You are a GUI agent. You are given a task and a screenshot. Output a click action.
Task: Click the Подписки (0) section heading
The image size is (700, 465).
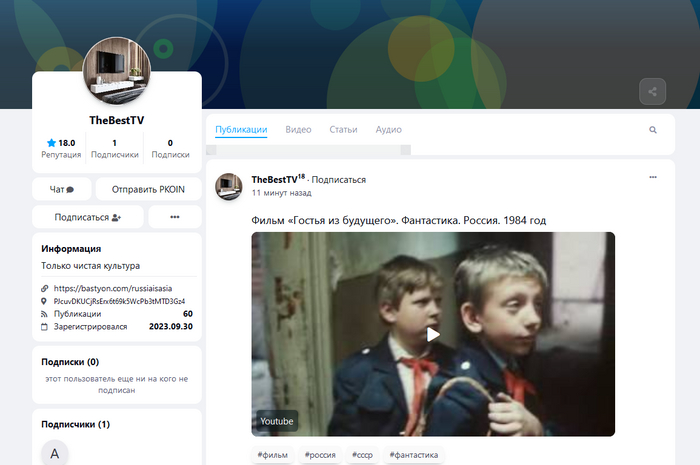(70, 361)
